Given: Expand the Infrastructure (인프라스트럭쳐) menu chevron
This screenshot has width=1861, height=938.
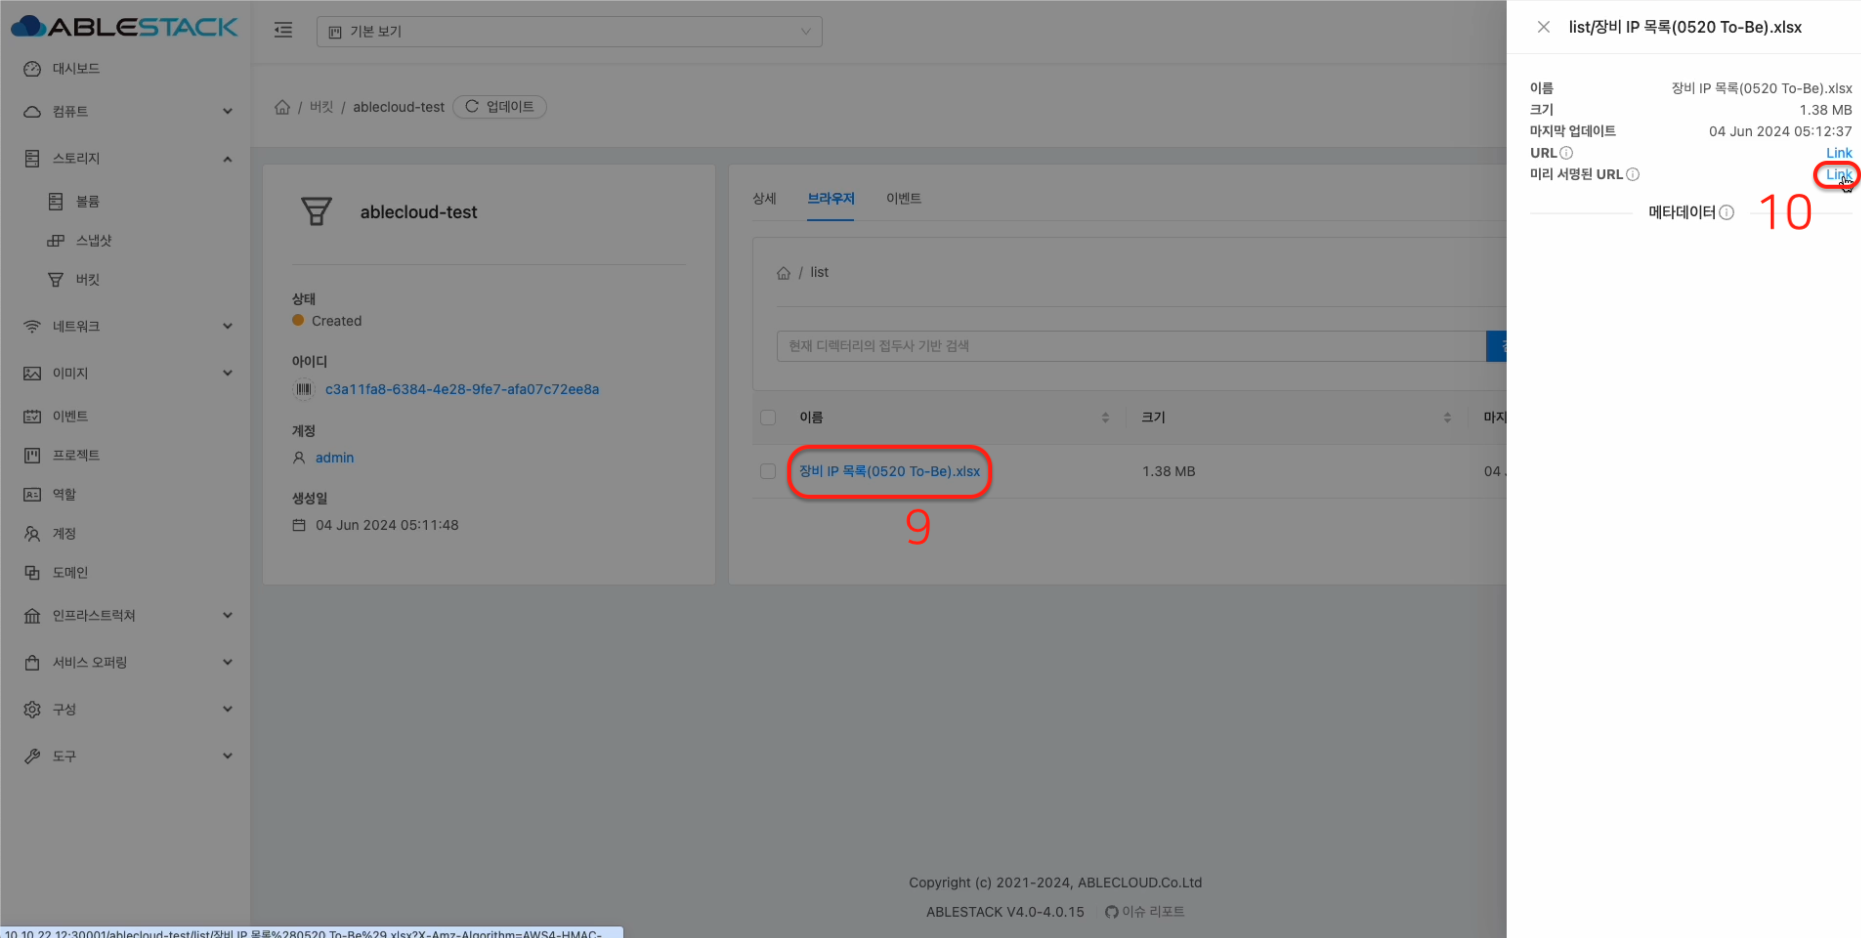Looking at the screenshot, I should [227, 616].
